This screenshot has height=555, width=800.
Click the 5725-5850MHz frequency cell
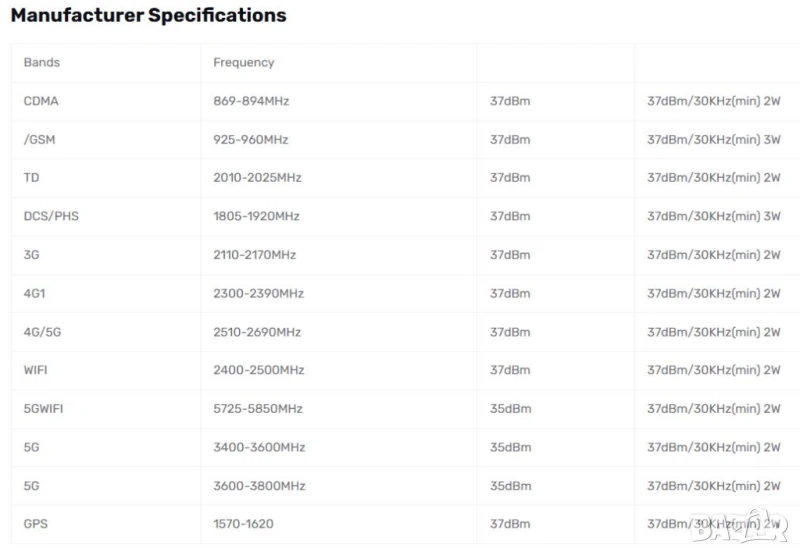[258, 409]
